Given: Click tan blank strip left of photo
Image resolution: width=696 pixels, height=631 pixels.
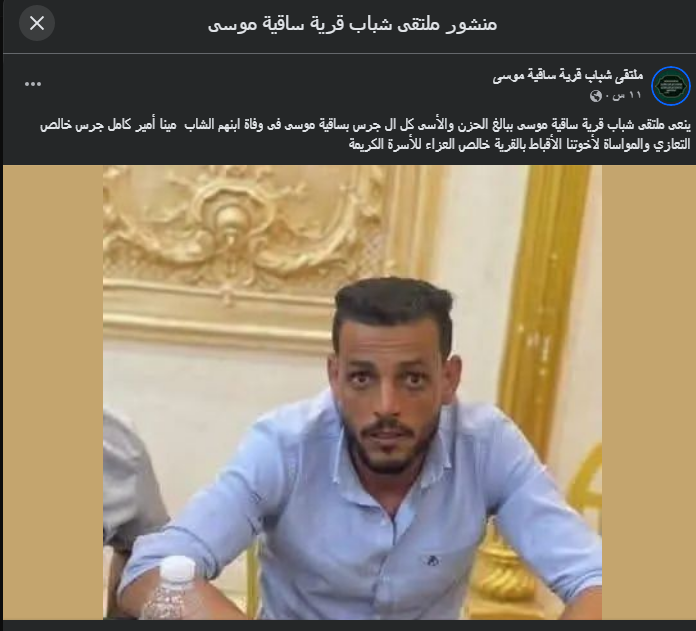Looking at the screenshot, I should pos(53,392).
